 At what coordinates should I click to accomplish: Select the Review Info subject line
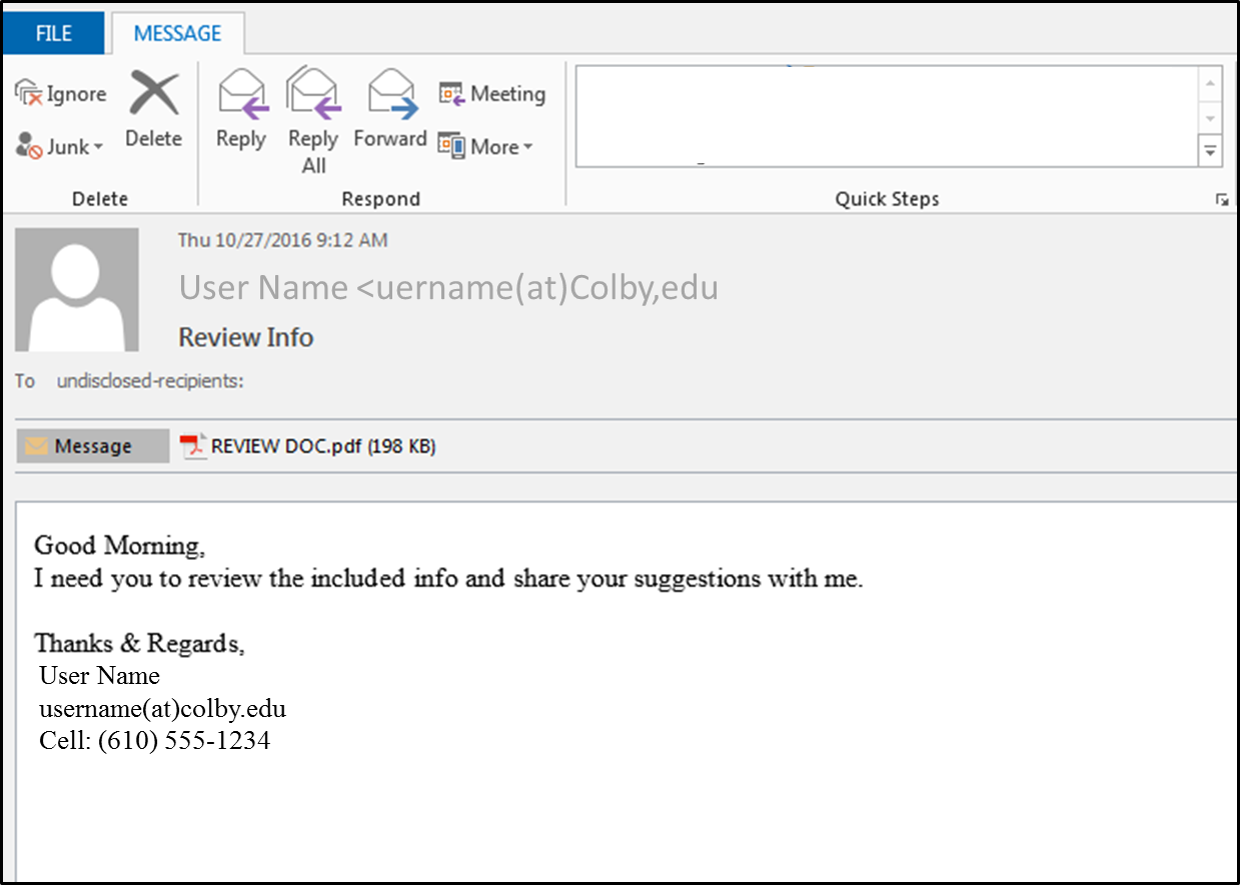(246, 338)
